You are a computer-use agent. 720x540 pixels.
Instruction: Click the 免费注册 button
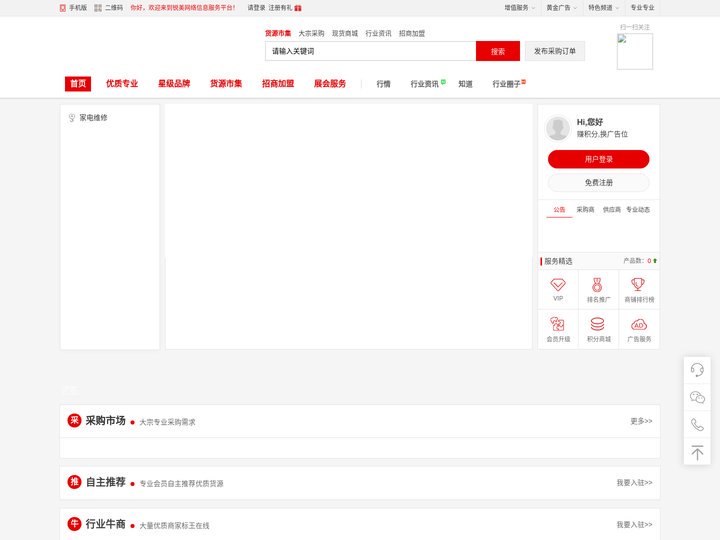point(598,183)
